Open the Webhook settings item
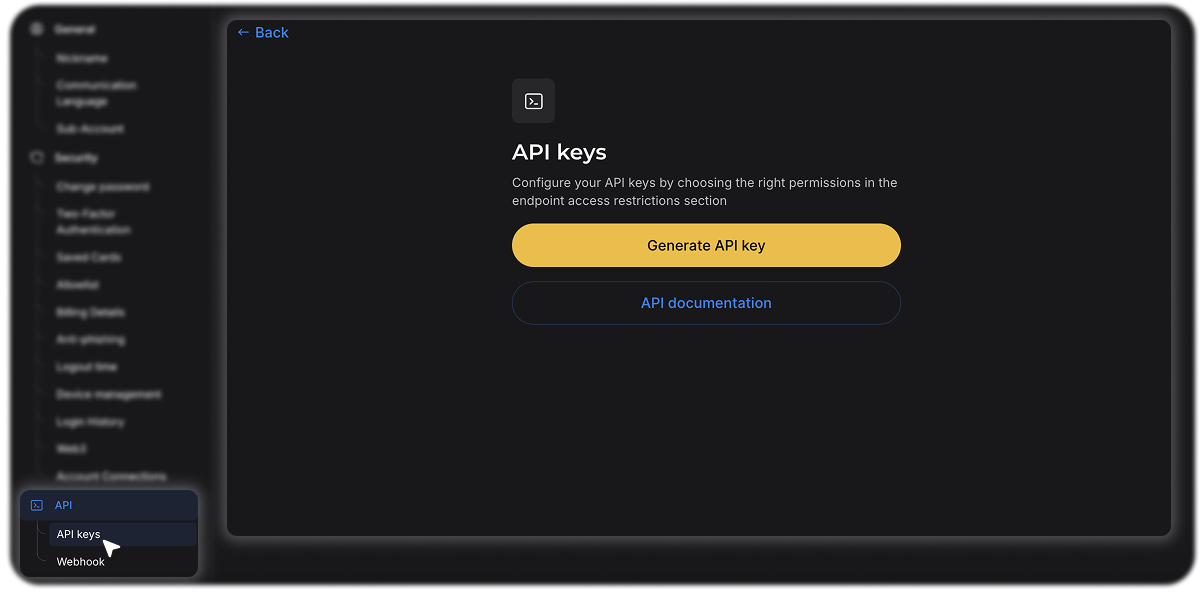The height and width of the screenshot is (597, 1200). pos(80,562)
